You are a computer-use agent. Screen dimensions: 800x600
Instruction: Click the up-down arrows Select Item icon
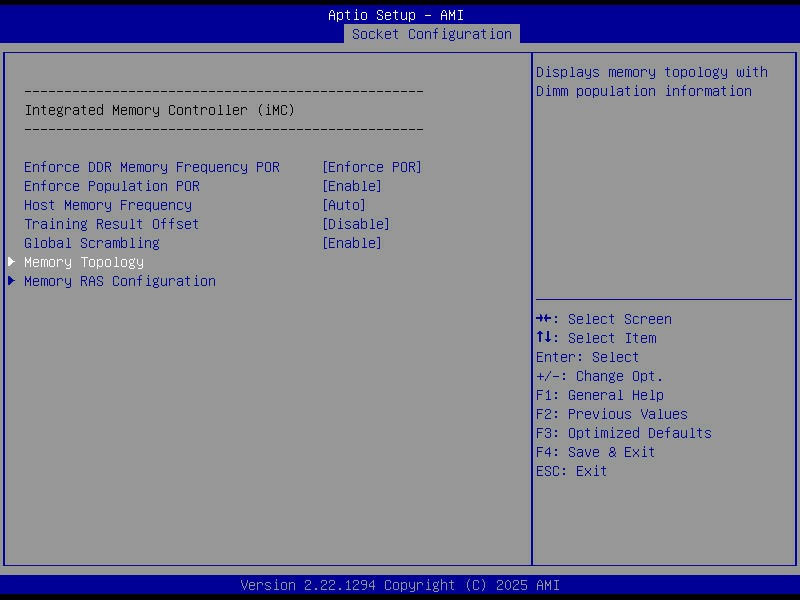[x=545, y=338]
